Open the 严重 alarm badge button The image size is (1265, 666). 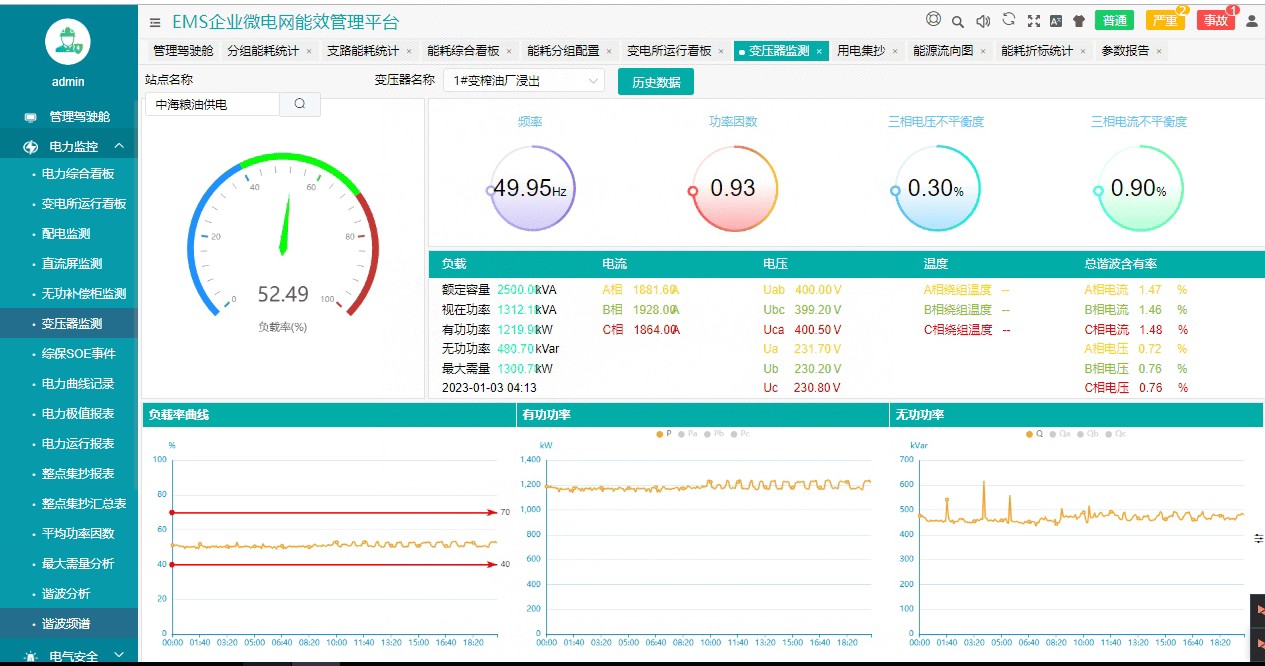point(1164,21)
